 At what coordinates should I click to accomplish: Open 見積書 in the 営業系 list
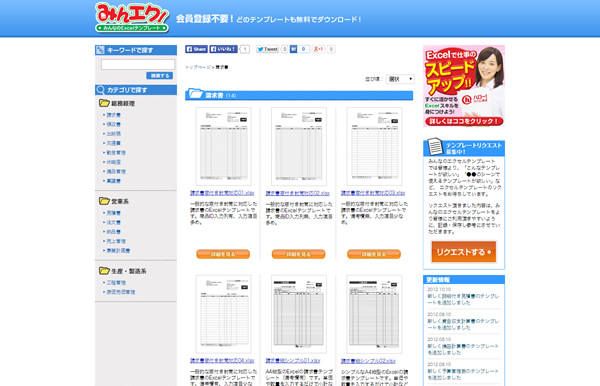click(x=114, y=213)
